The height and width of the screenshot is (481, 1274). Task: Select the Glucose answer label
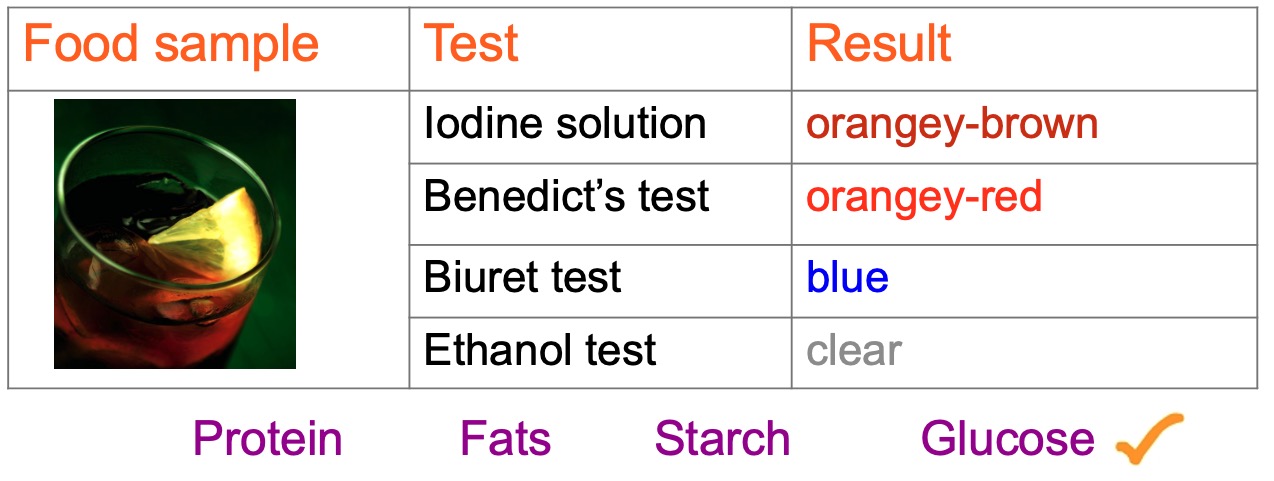coord(1007,440)
